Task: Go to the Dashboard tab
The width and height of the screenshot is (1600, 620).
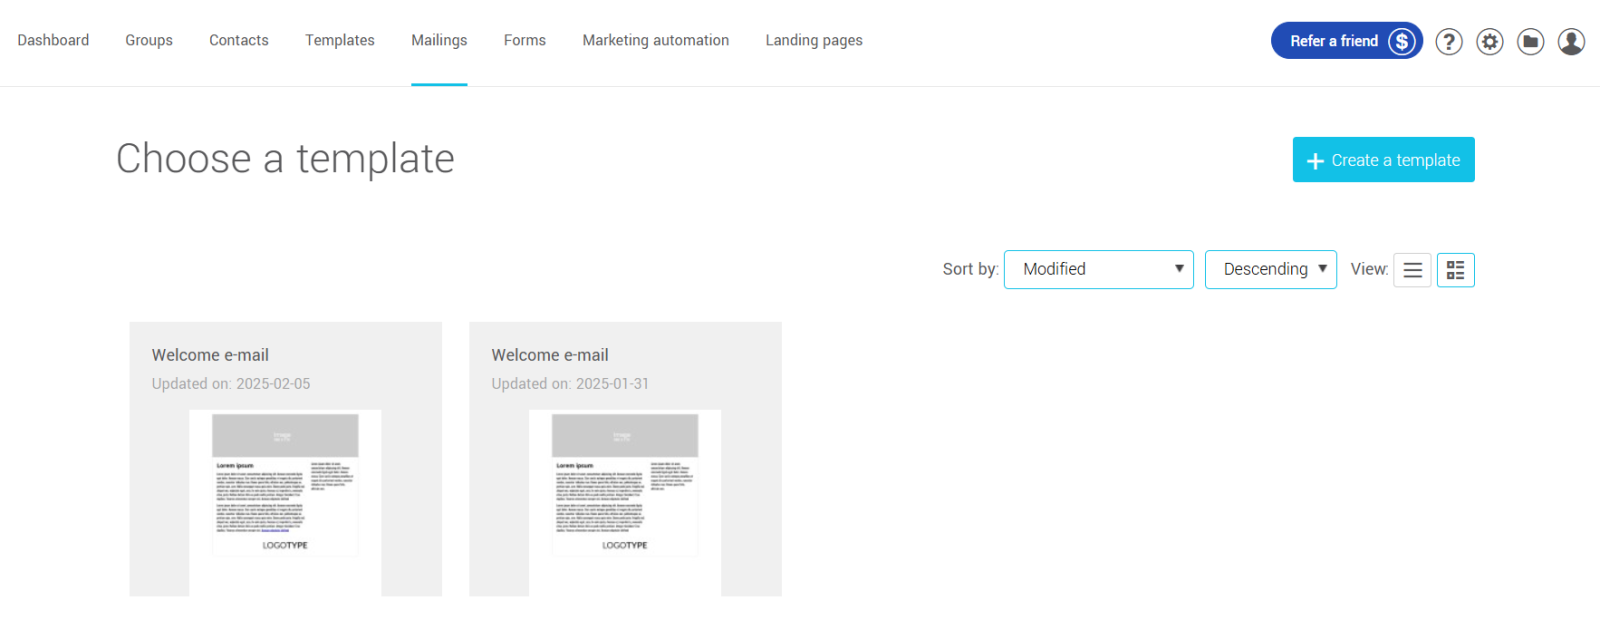Action: click(53, 40)
